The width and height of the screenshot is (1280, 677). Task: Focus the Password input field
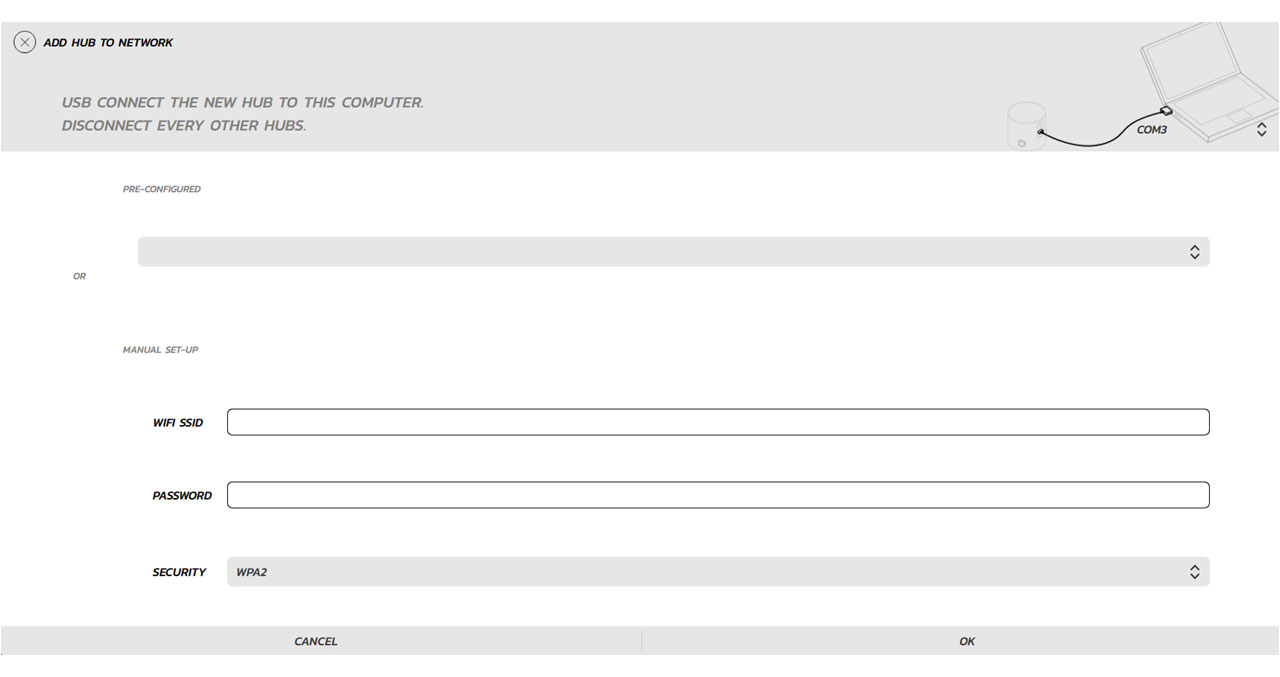[718, 495]
